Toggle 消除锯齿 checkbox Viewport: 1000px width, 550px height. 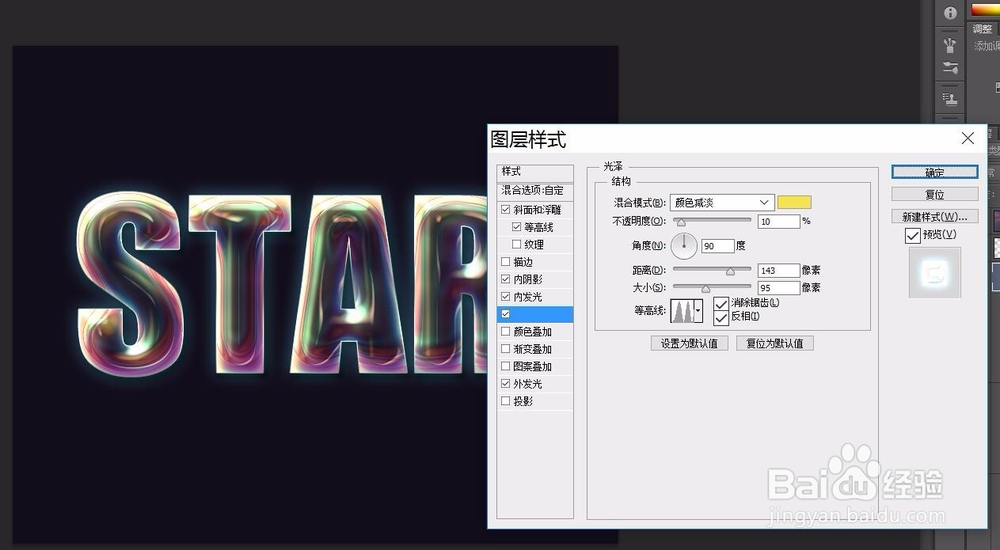tap(721, 304)
